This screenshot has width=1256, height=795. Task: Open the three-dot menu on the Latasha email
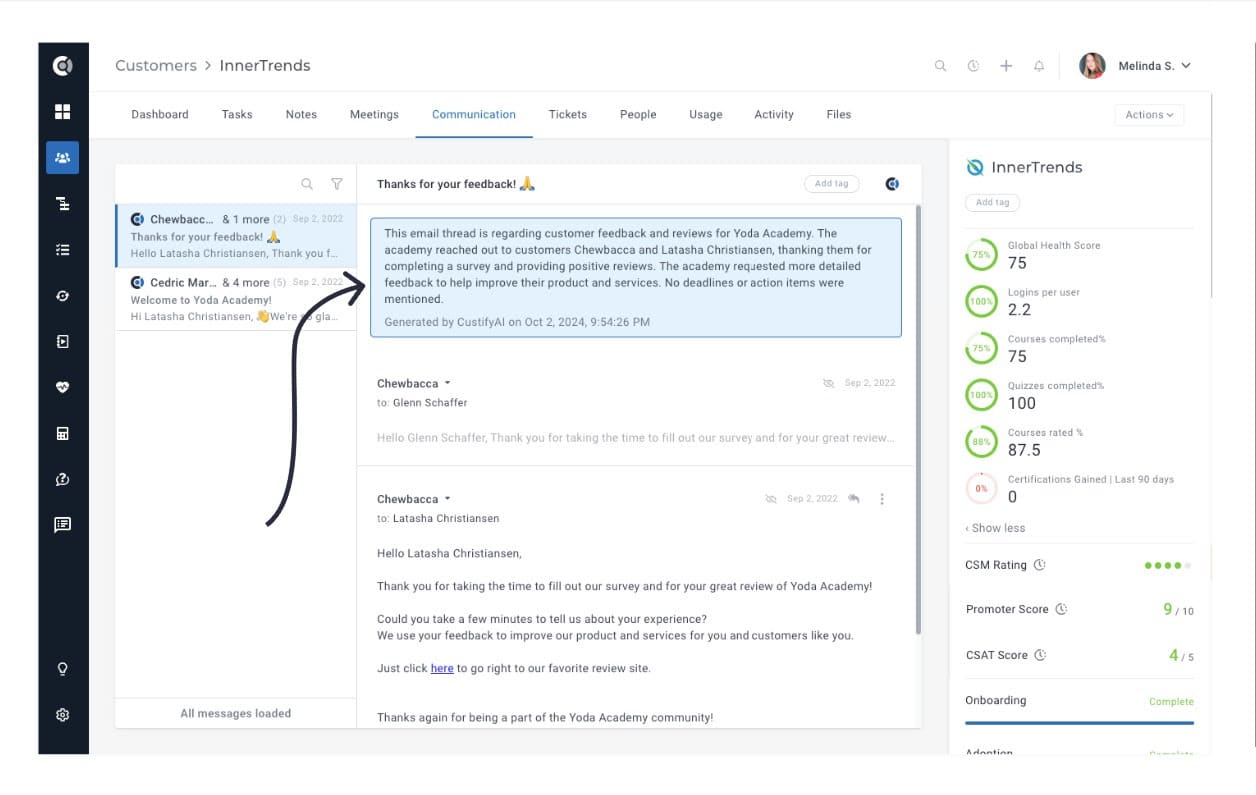[881, 499]
